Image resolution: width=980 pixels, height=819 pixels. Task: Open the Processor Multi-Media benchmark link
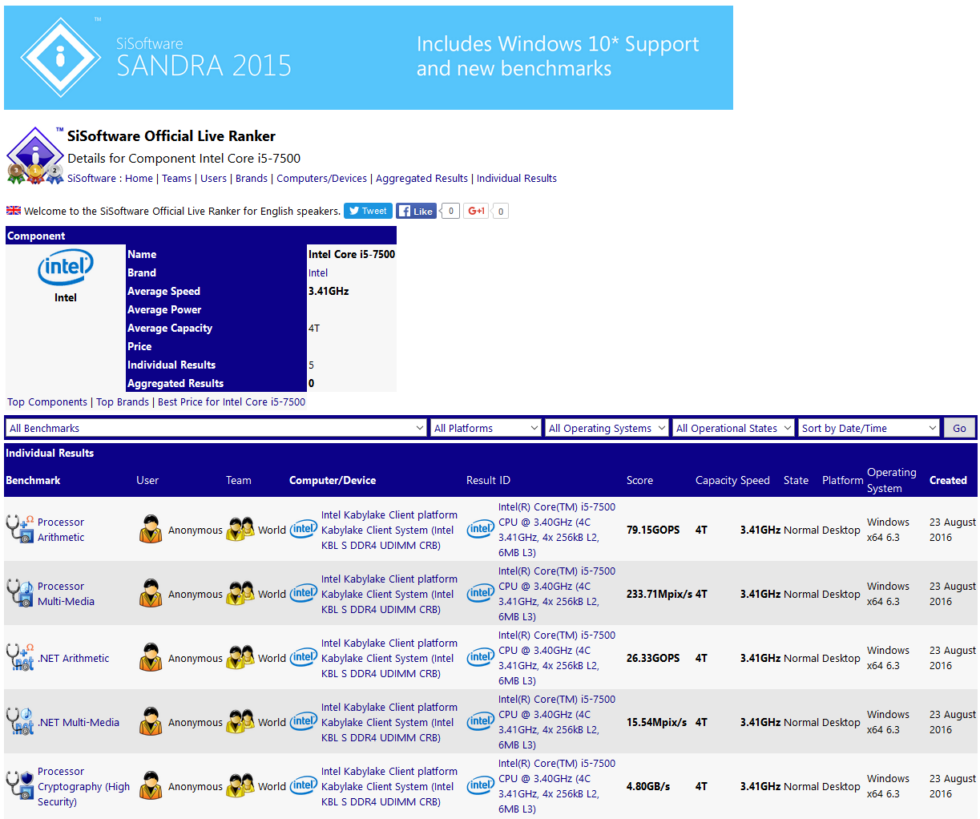[66, 594]
